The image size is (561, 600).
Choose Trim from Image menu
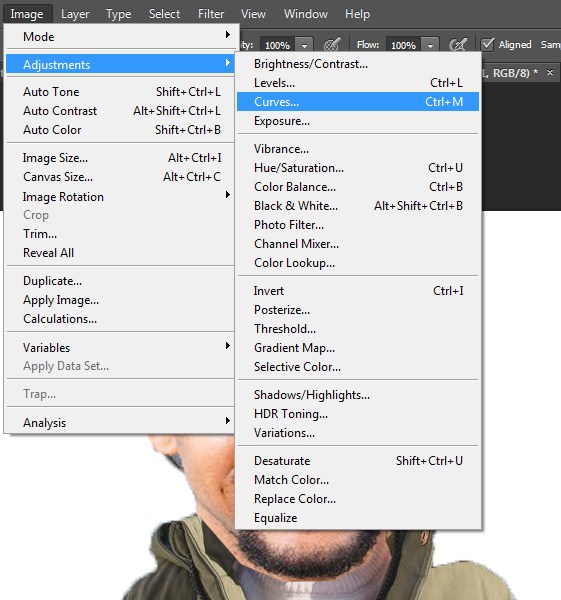[120, 234]
